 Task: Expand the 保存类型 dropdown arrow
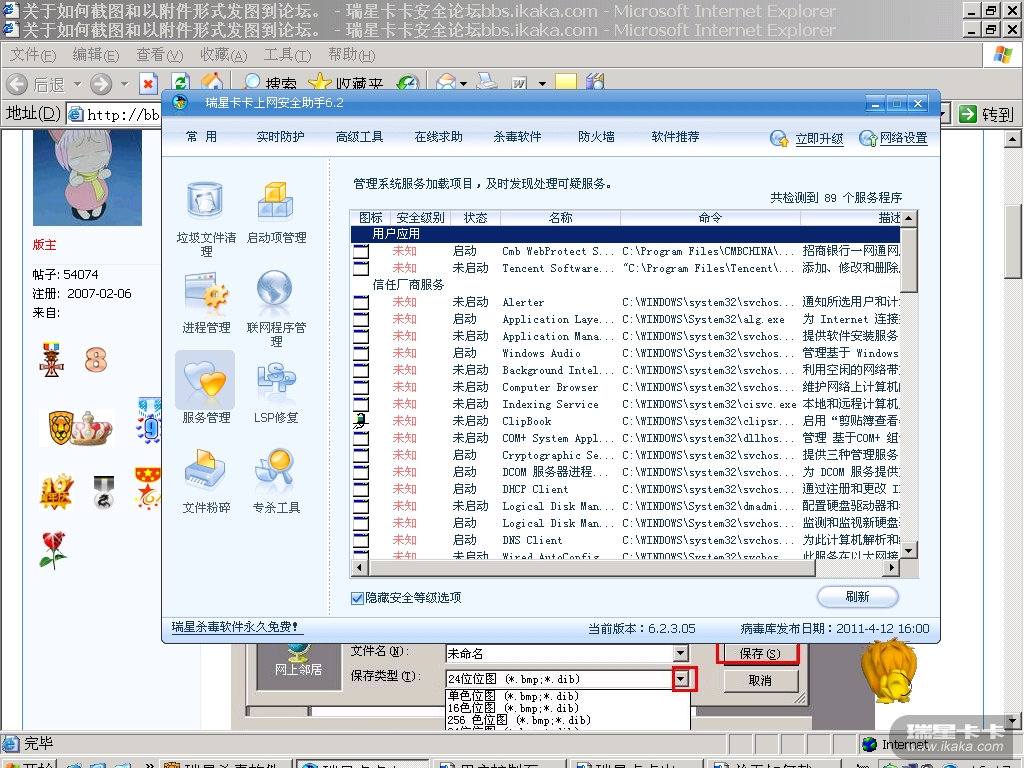pos(682,680)
